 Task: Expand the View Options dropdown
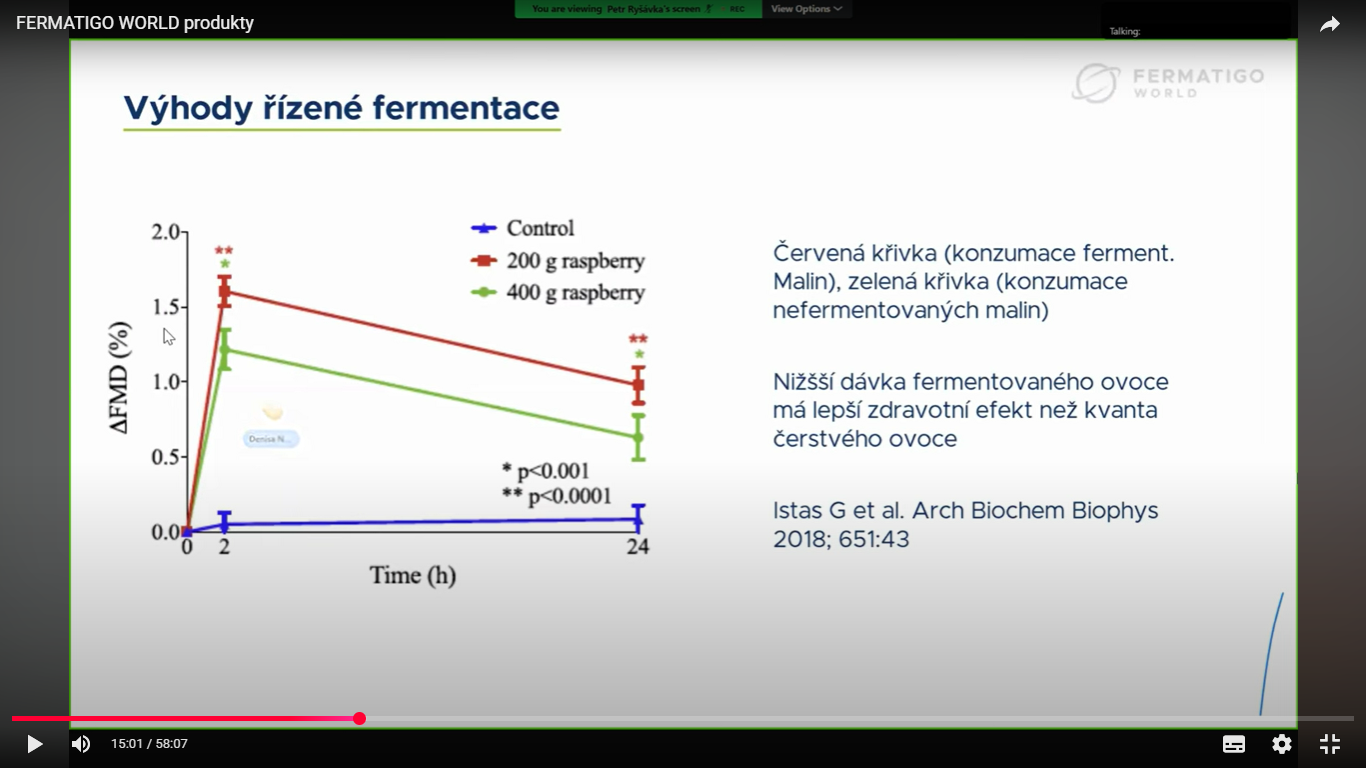[806, 9]
